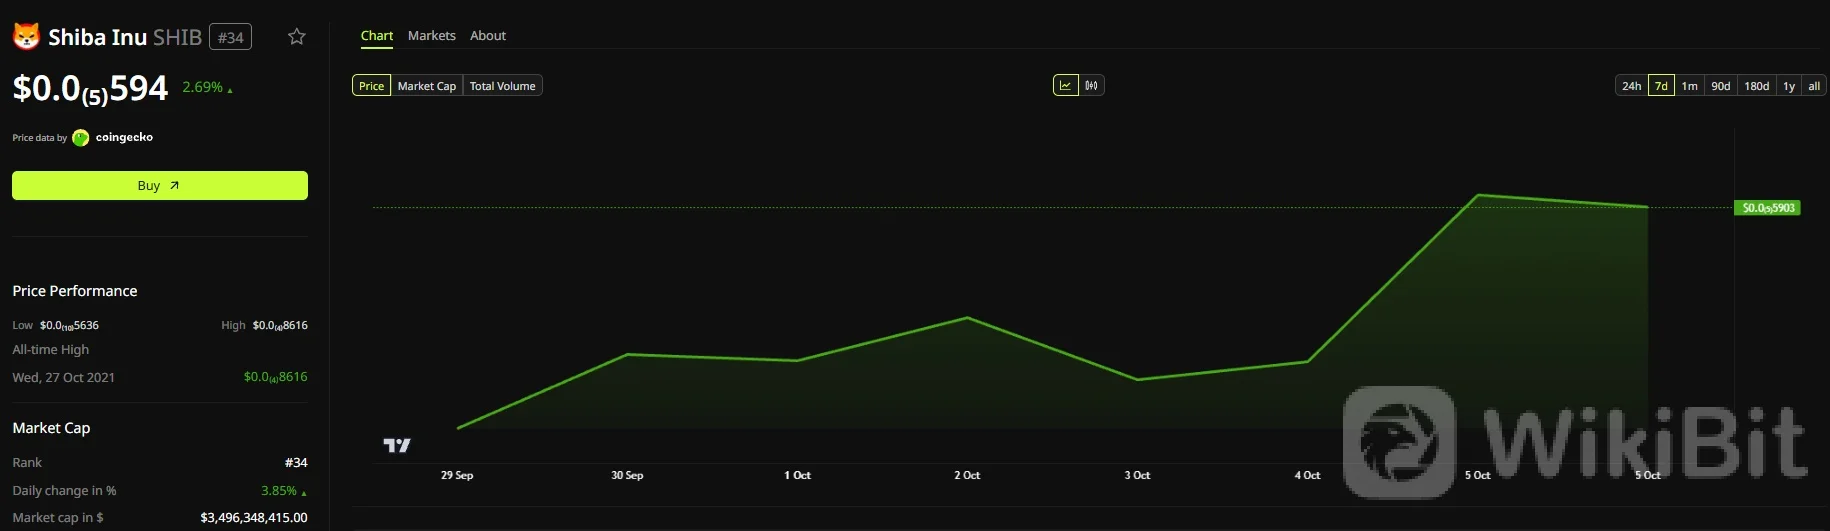This screenshot has height=531, width=1830.
Task: Click the market cap value $3,496,348,415.00
Action: click(x=254, y=518)
